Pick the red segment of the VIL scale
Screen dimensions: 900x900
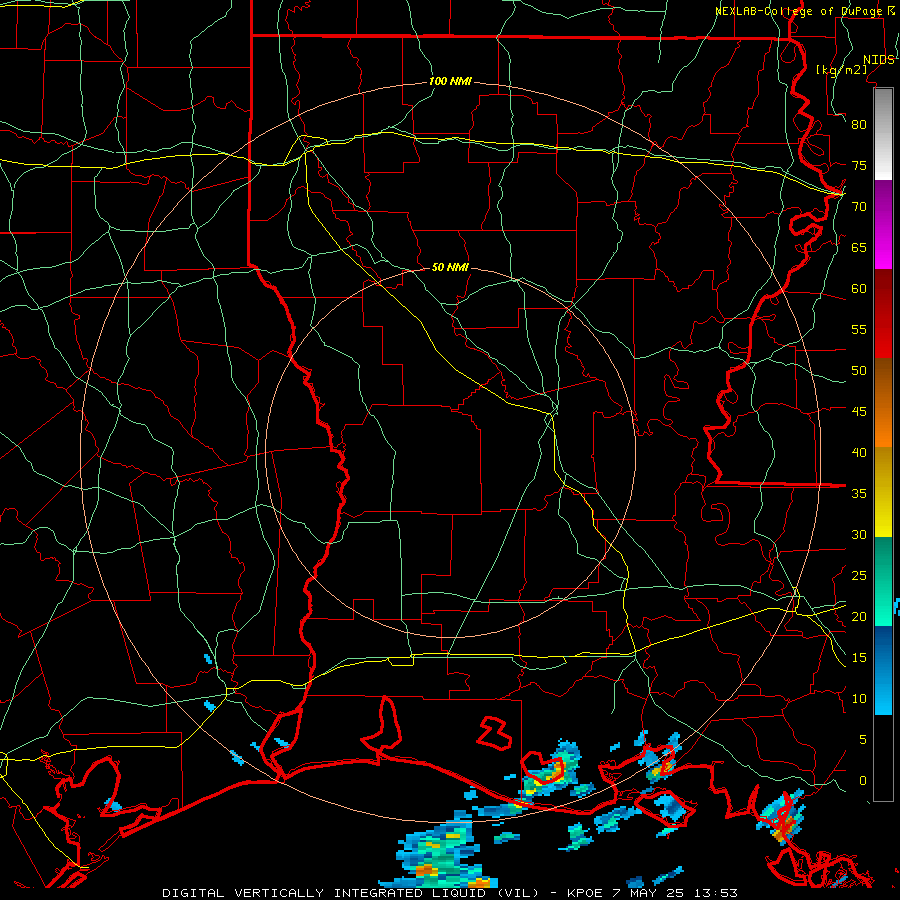pos(883,314)
